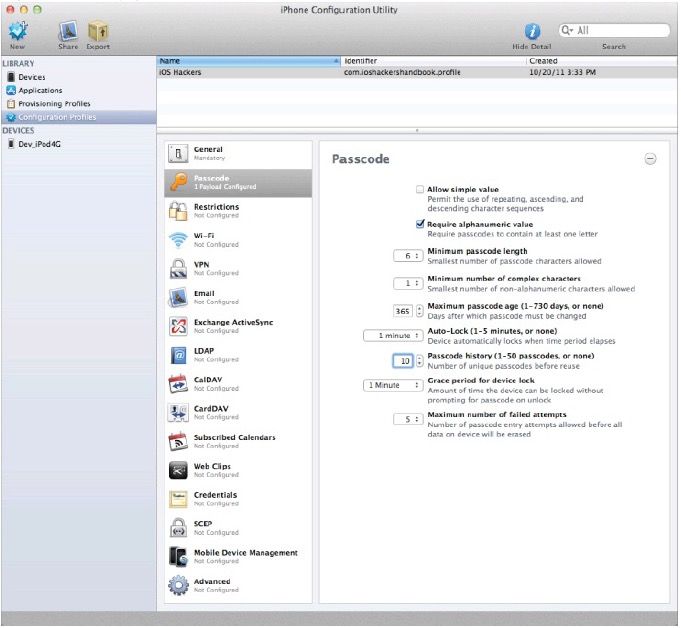Open the Web Clips icon
This screenshot has width=681, height=628.
pyautogui.click(x=178, y=470)
